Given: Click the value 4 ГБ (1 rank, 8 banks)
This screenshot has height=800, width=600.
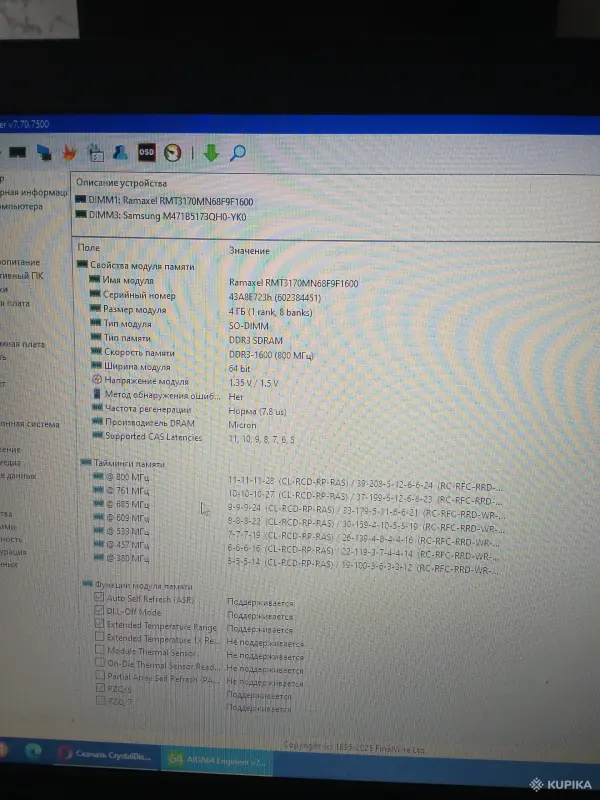Looking at the screenshot, I should coord(270,312).
